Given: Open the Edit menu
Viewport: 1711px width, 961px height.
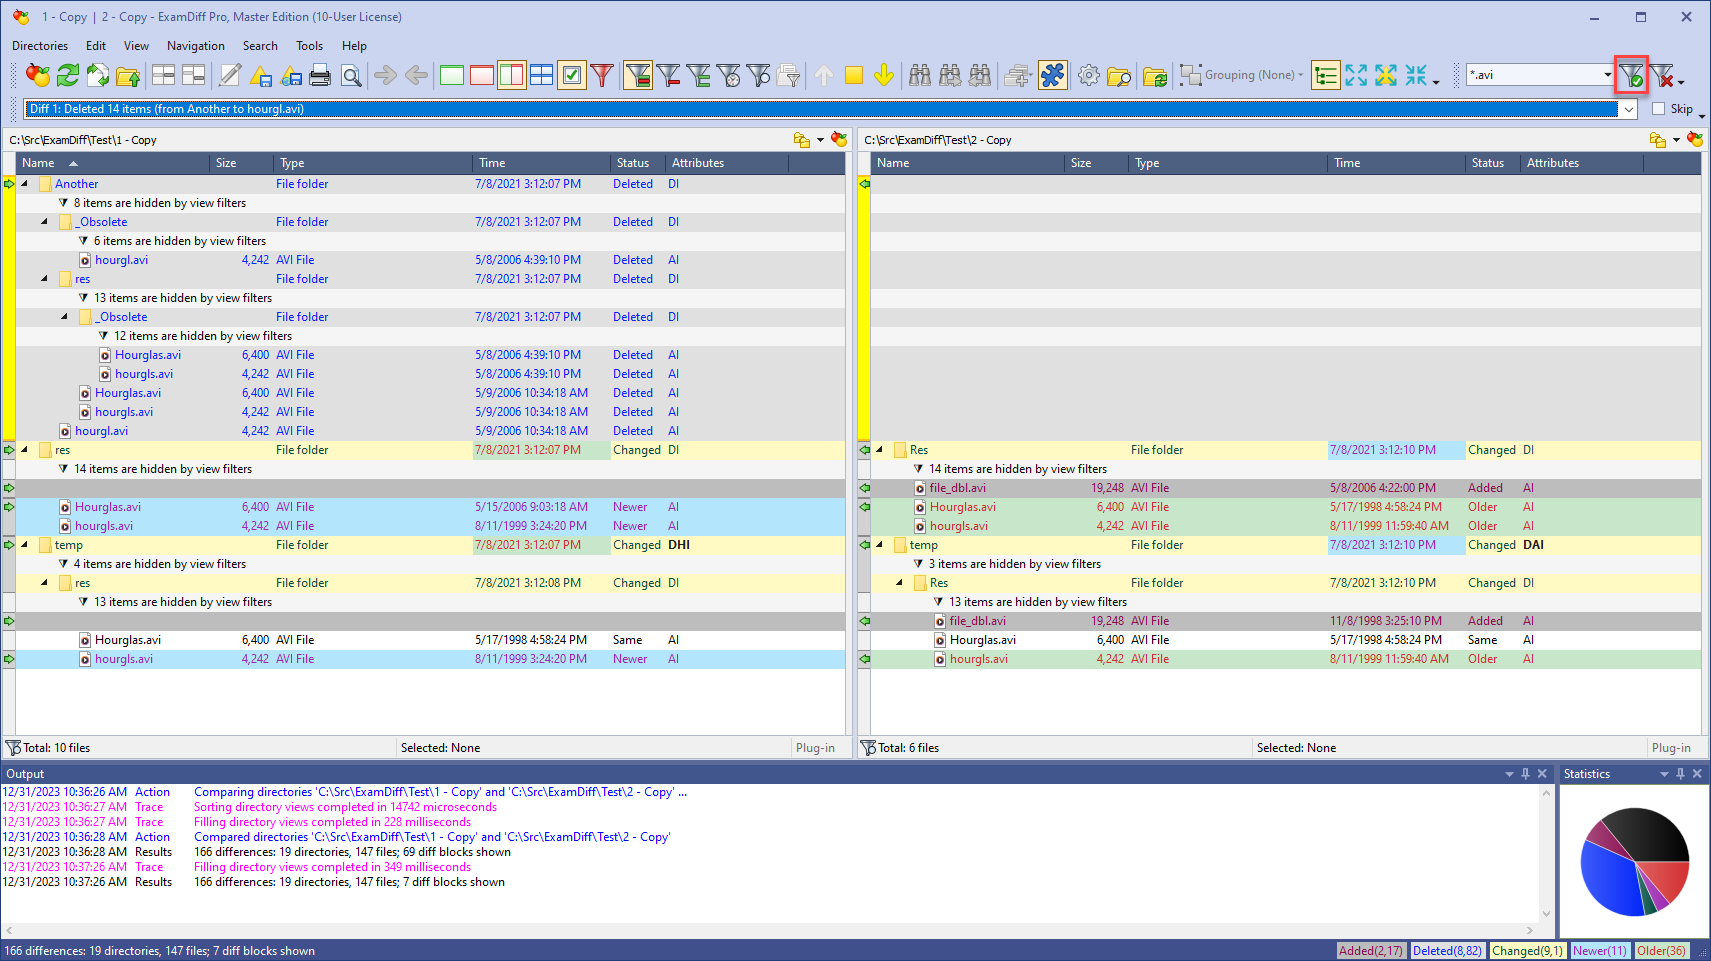Looking at the screenshot, I should point(96,46).
